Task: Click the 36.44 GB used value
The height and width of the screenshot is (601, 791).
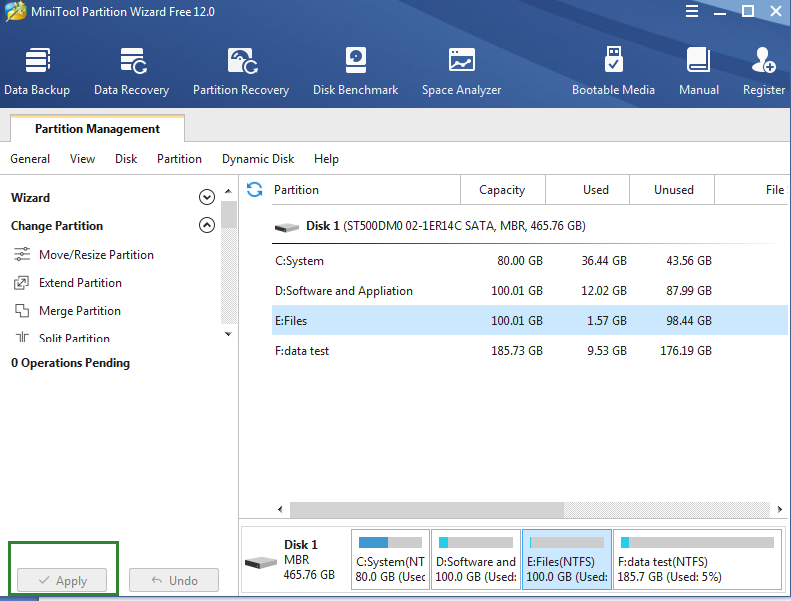Action: [604, 261]
